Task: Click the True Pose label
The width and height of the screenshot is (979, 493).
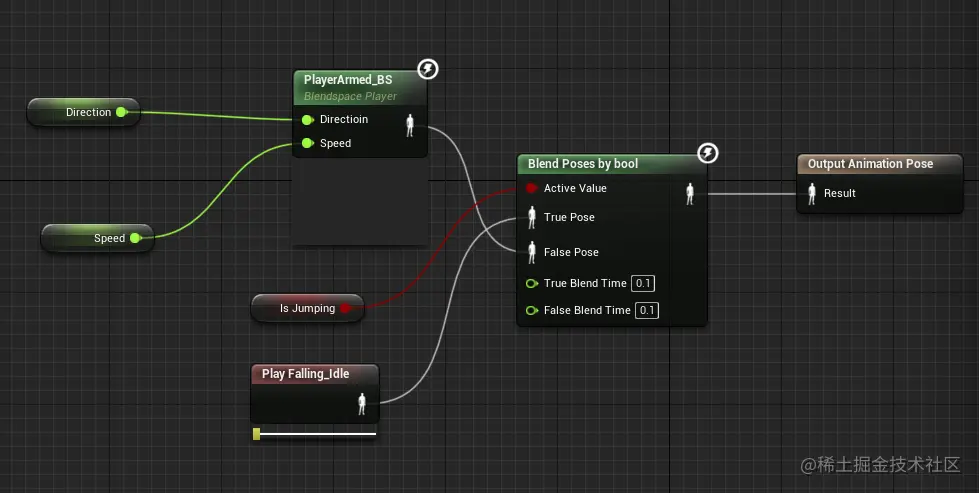Action: [569, 217]
